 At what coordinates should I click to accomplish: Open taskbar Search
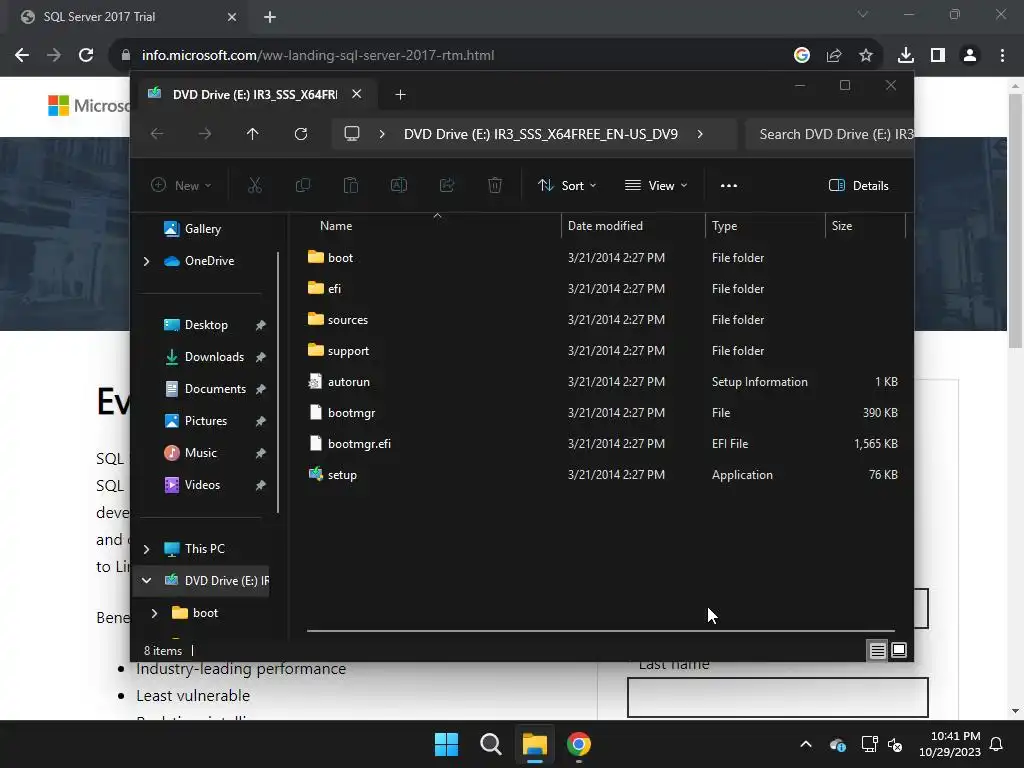pos(490,744)
